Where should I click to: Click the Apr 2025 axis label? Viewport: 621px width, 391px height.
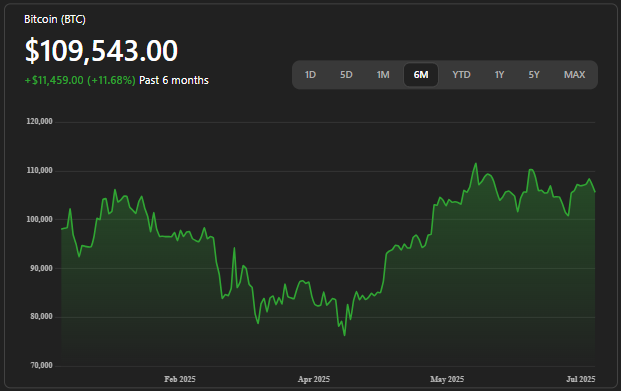[x=314, y=379]
